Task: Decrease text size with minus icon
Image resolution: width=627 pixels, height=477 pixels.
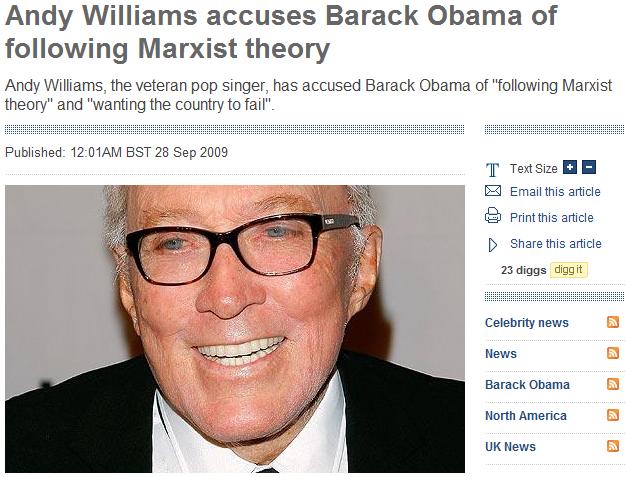Action: tap(589, 167)
